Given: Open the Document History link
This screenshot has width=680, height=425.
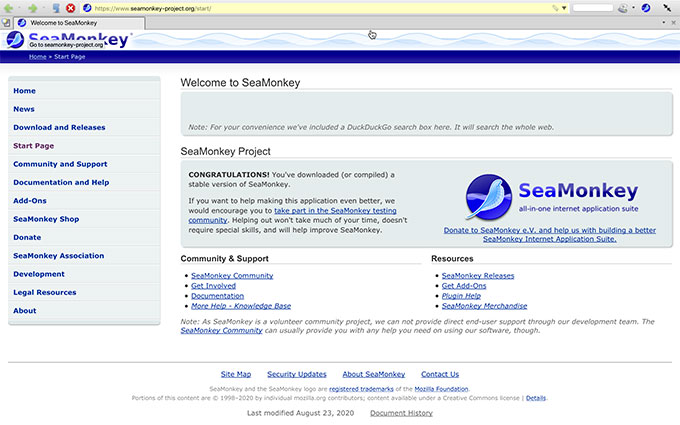Looking at the screenshot, I should [x=401, y=413].
